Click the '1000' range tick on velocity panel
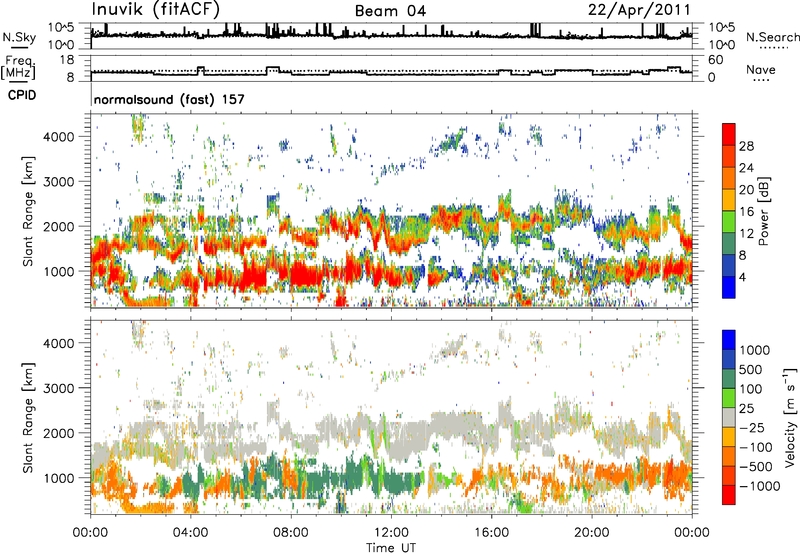 58,478
